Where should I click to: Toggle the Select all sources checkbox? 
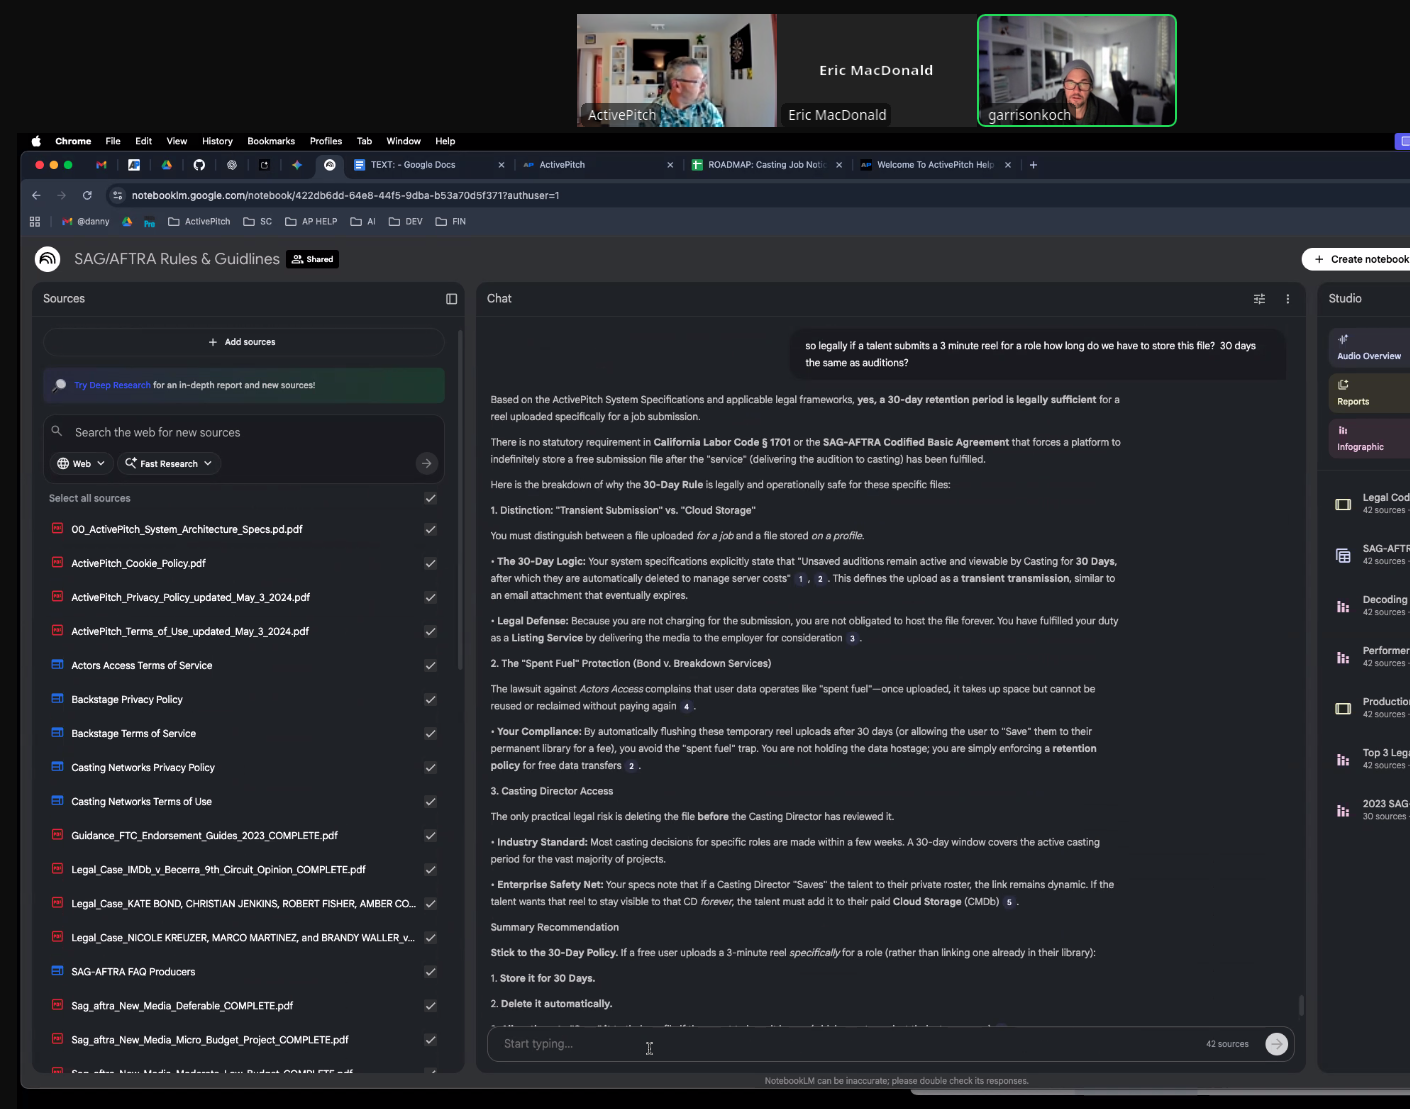point(430,498)
